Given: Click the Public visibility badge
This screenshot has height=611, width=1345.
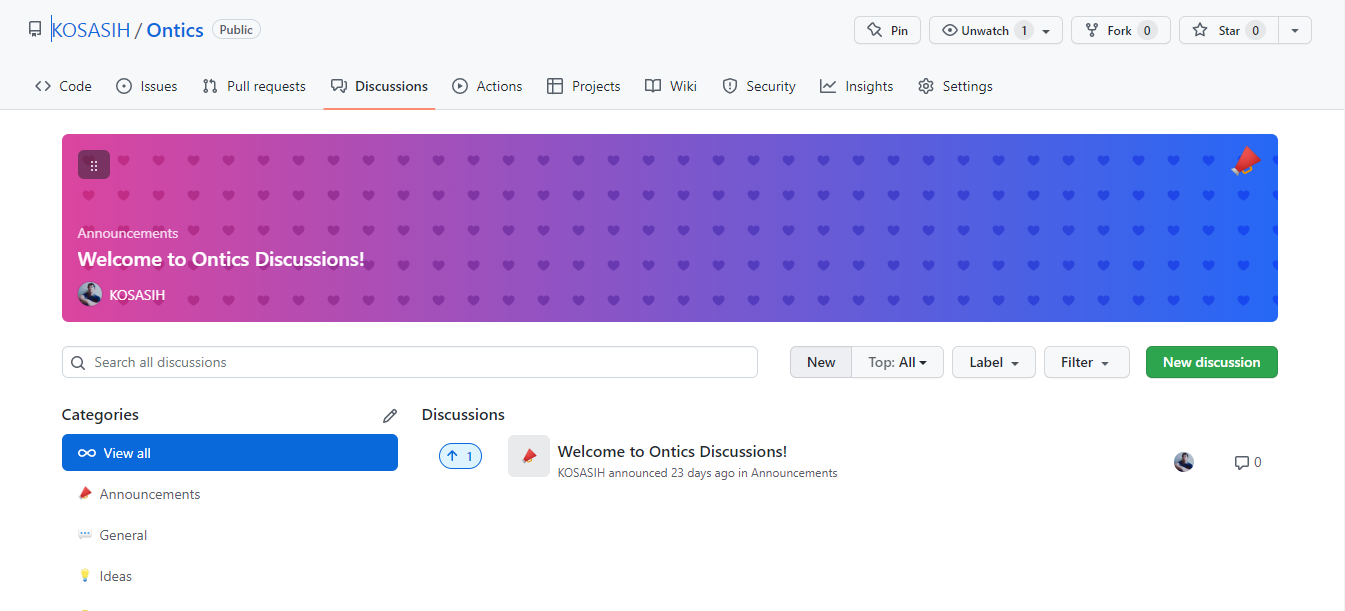Looking at the screenshot, I should coord(236,30).
